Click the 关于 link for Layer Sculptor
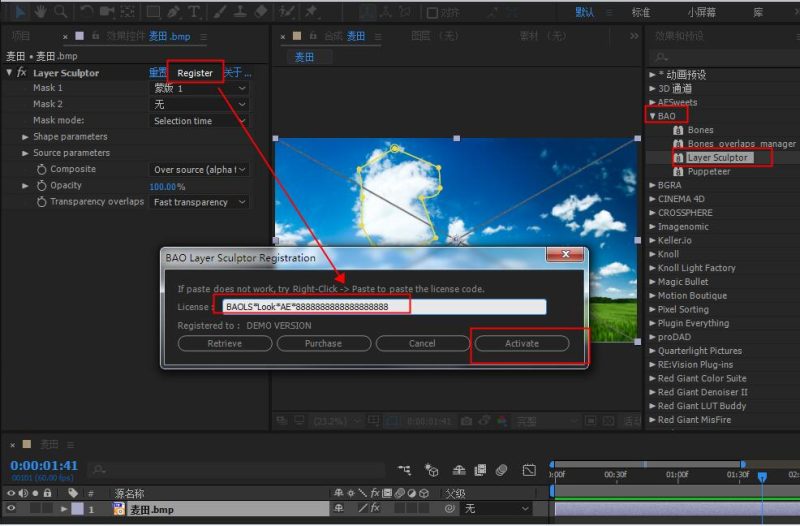 click(238, 73)
